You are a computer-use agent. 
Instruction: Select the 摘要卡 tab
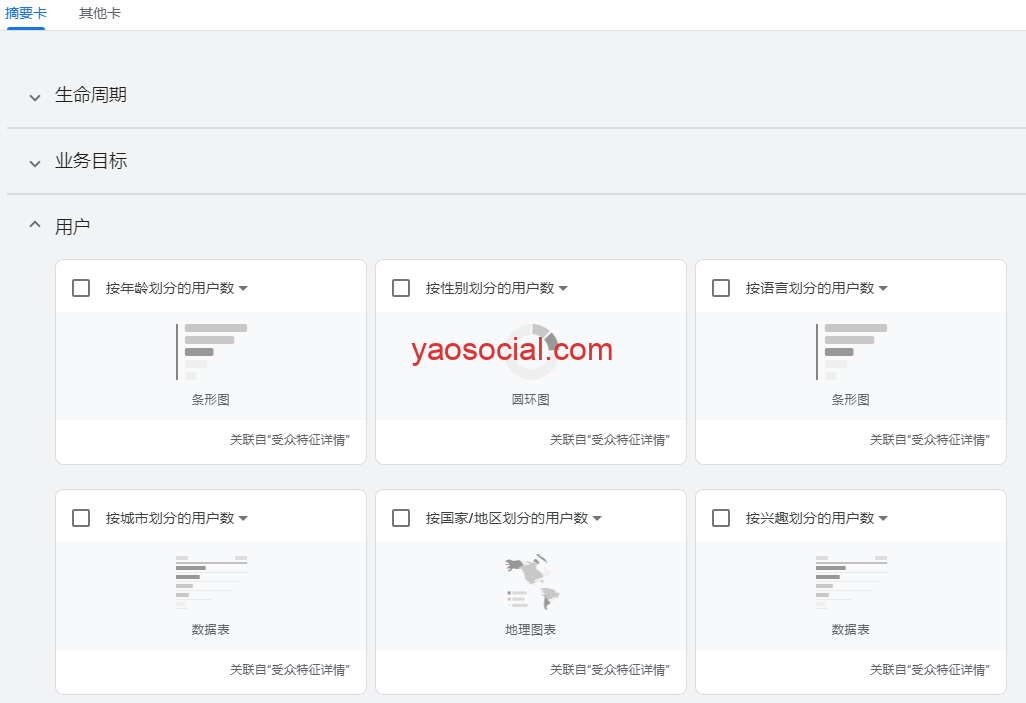[26, 14]
